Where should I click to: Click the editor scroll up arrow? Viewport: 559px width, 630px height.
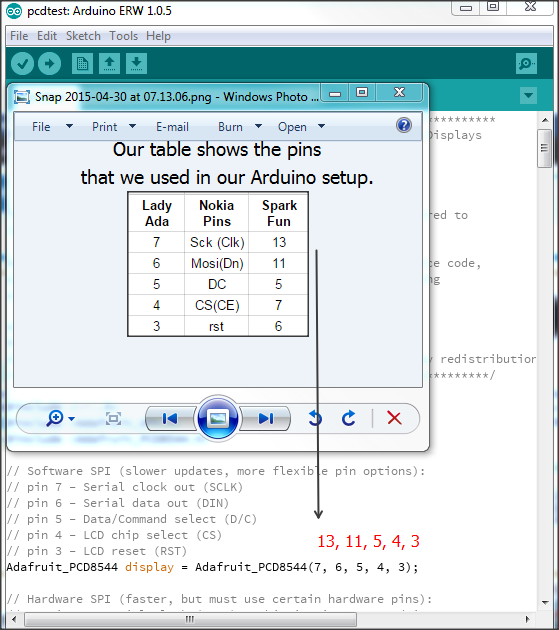coord(545,120)
